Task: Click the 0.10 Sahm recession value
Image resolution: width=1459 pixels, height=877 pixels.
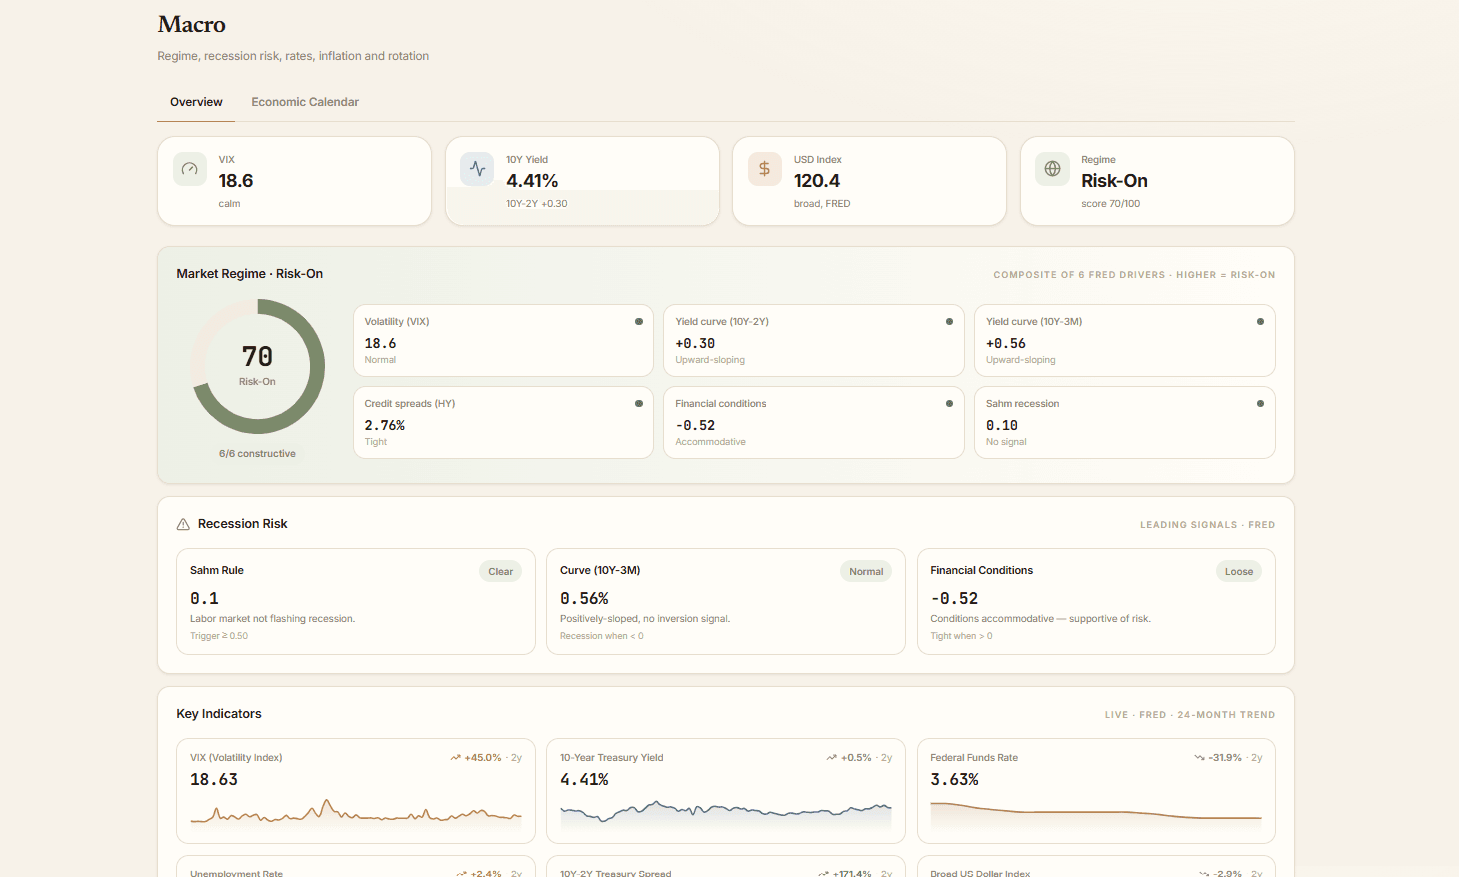Action: (1002, 425)
